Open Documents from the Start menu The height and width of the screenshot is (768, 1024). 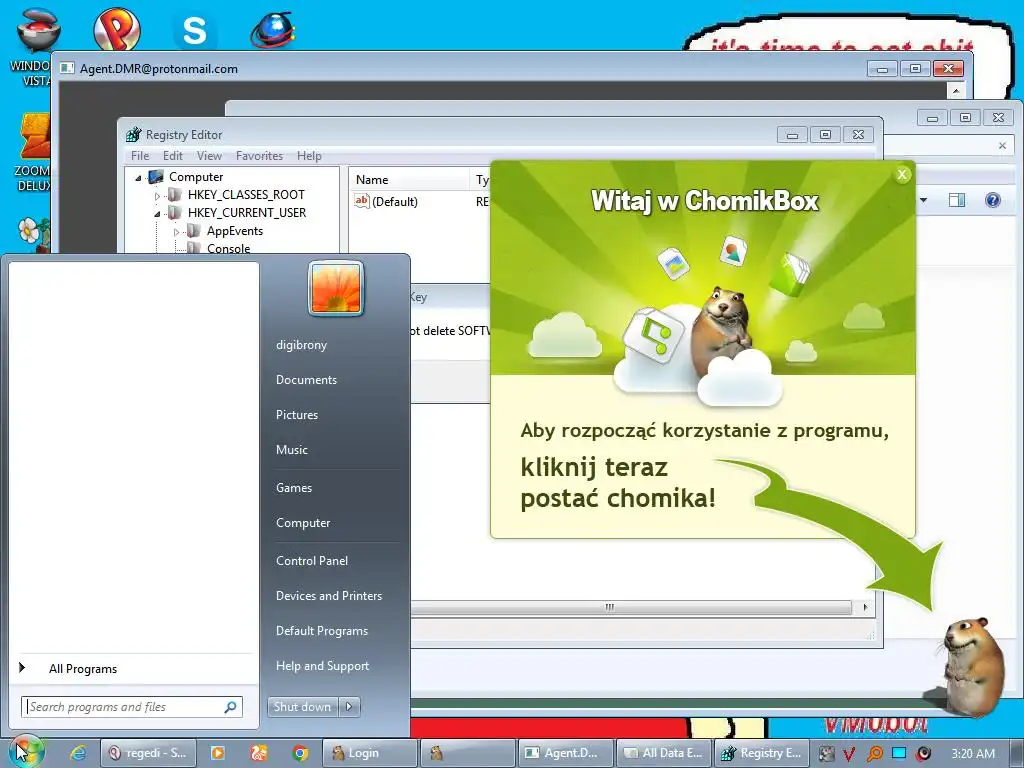[x=306, y=380]
